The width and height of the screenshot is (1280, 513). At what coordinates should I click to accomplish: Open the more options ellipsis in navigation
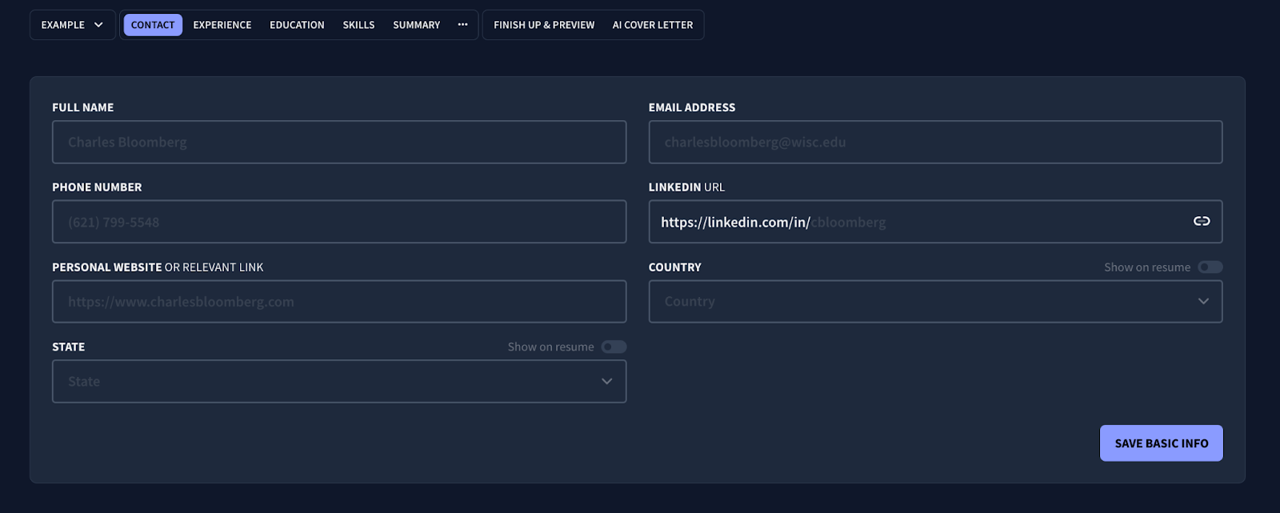point(463,24)
